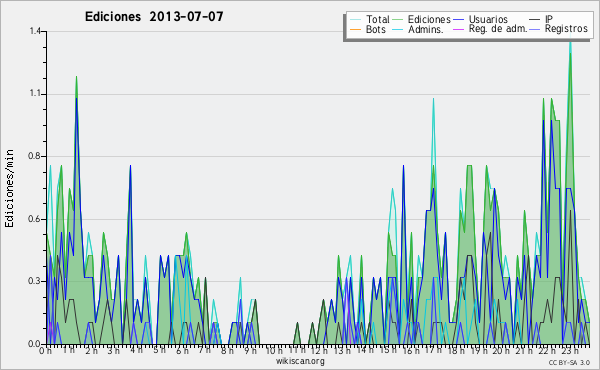This screenshot has height=370, width=600.
Task: Click the '22 h' x-axis label
Action: [547, 351]
